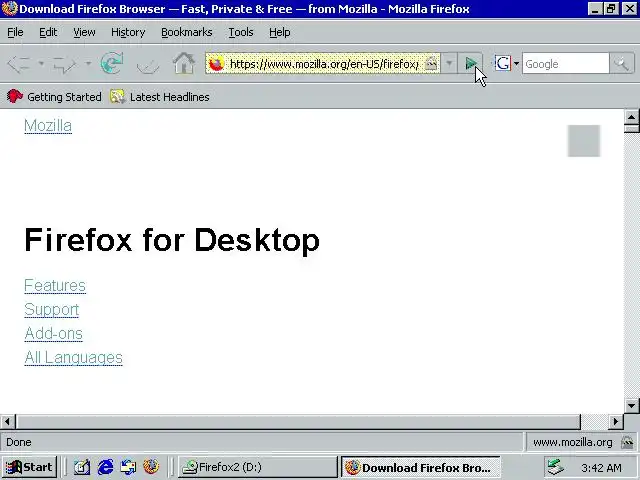640x480 pixels.
Task: Open the Edit menu
Action: click(48, 32)
